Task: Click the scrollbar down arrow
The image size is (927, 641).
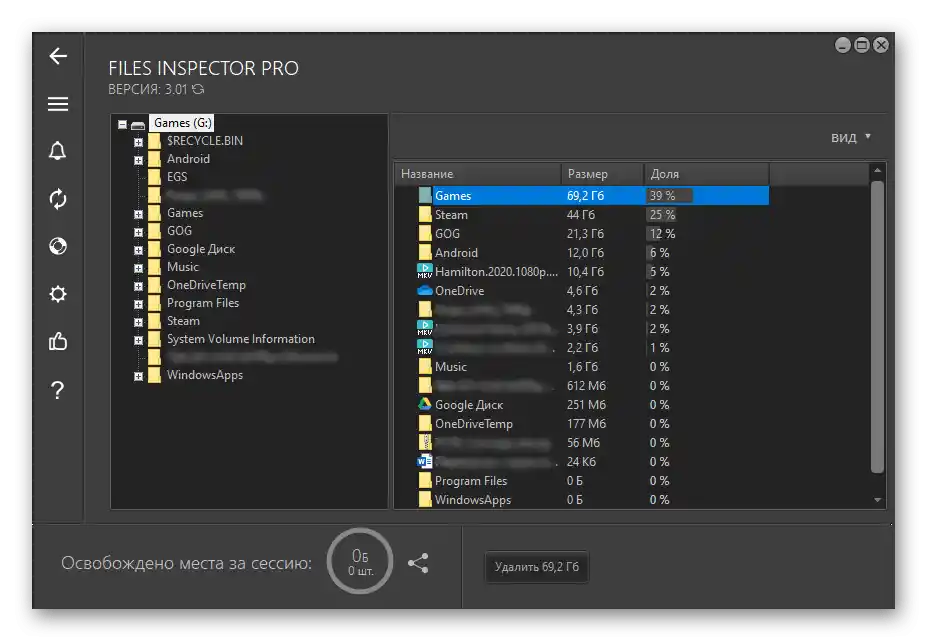Action: (x=877, y=500)
